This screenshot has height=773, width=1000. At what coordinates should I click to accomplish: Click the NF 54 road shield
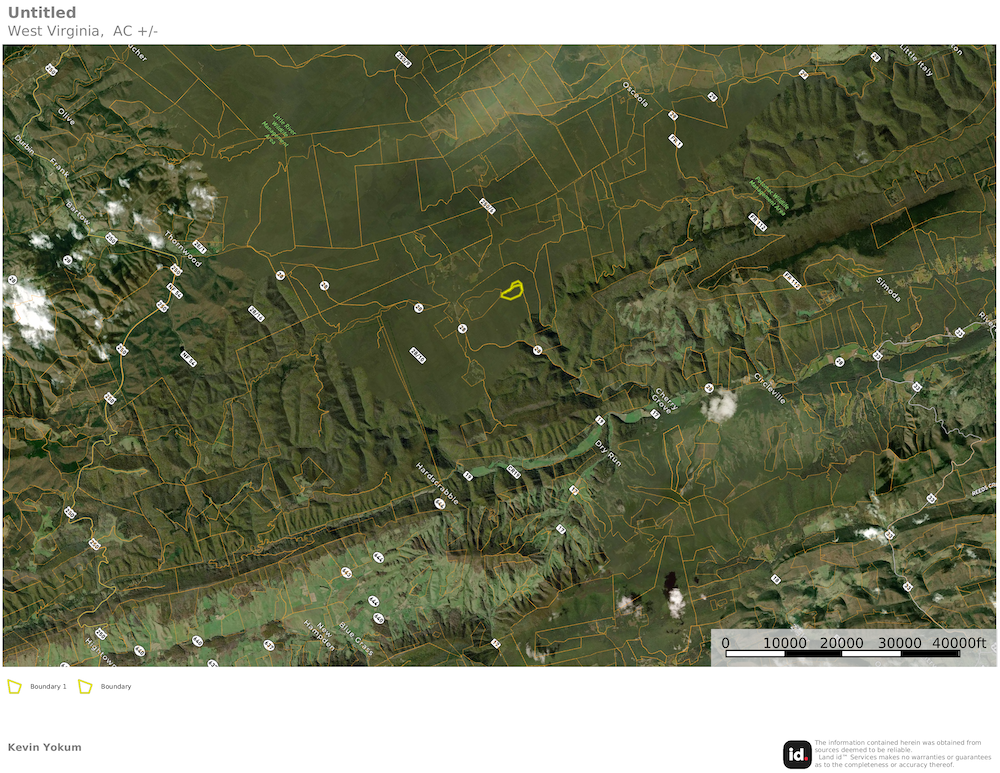click(x=175, y=292)
